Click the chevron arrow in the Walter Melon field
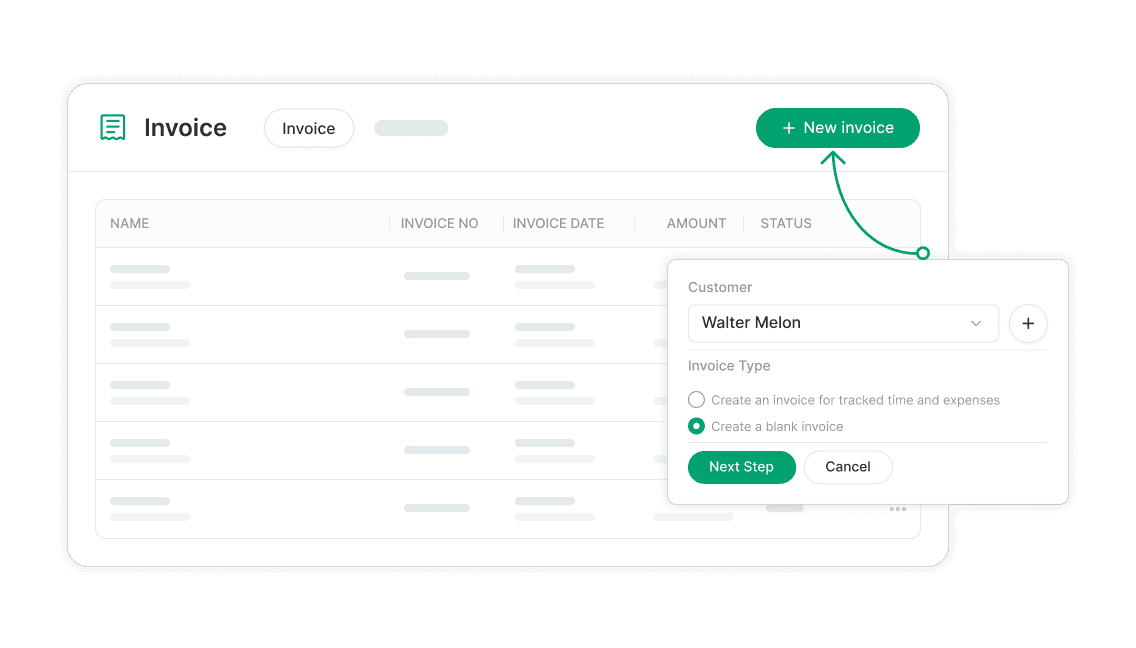This screenshot has height=648, width=1136. pyautogui.click(x=975, y=323)
